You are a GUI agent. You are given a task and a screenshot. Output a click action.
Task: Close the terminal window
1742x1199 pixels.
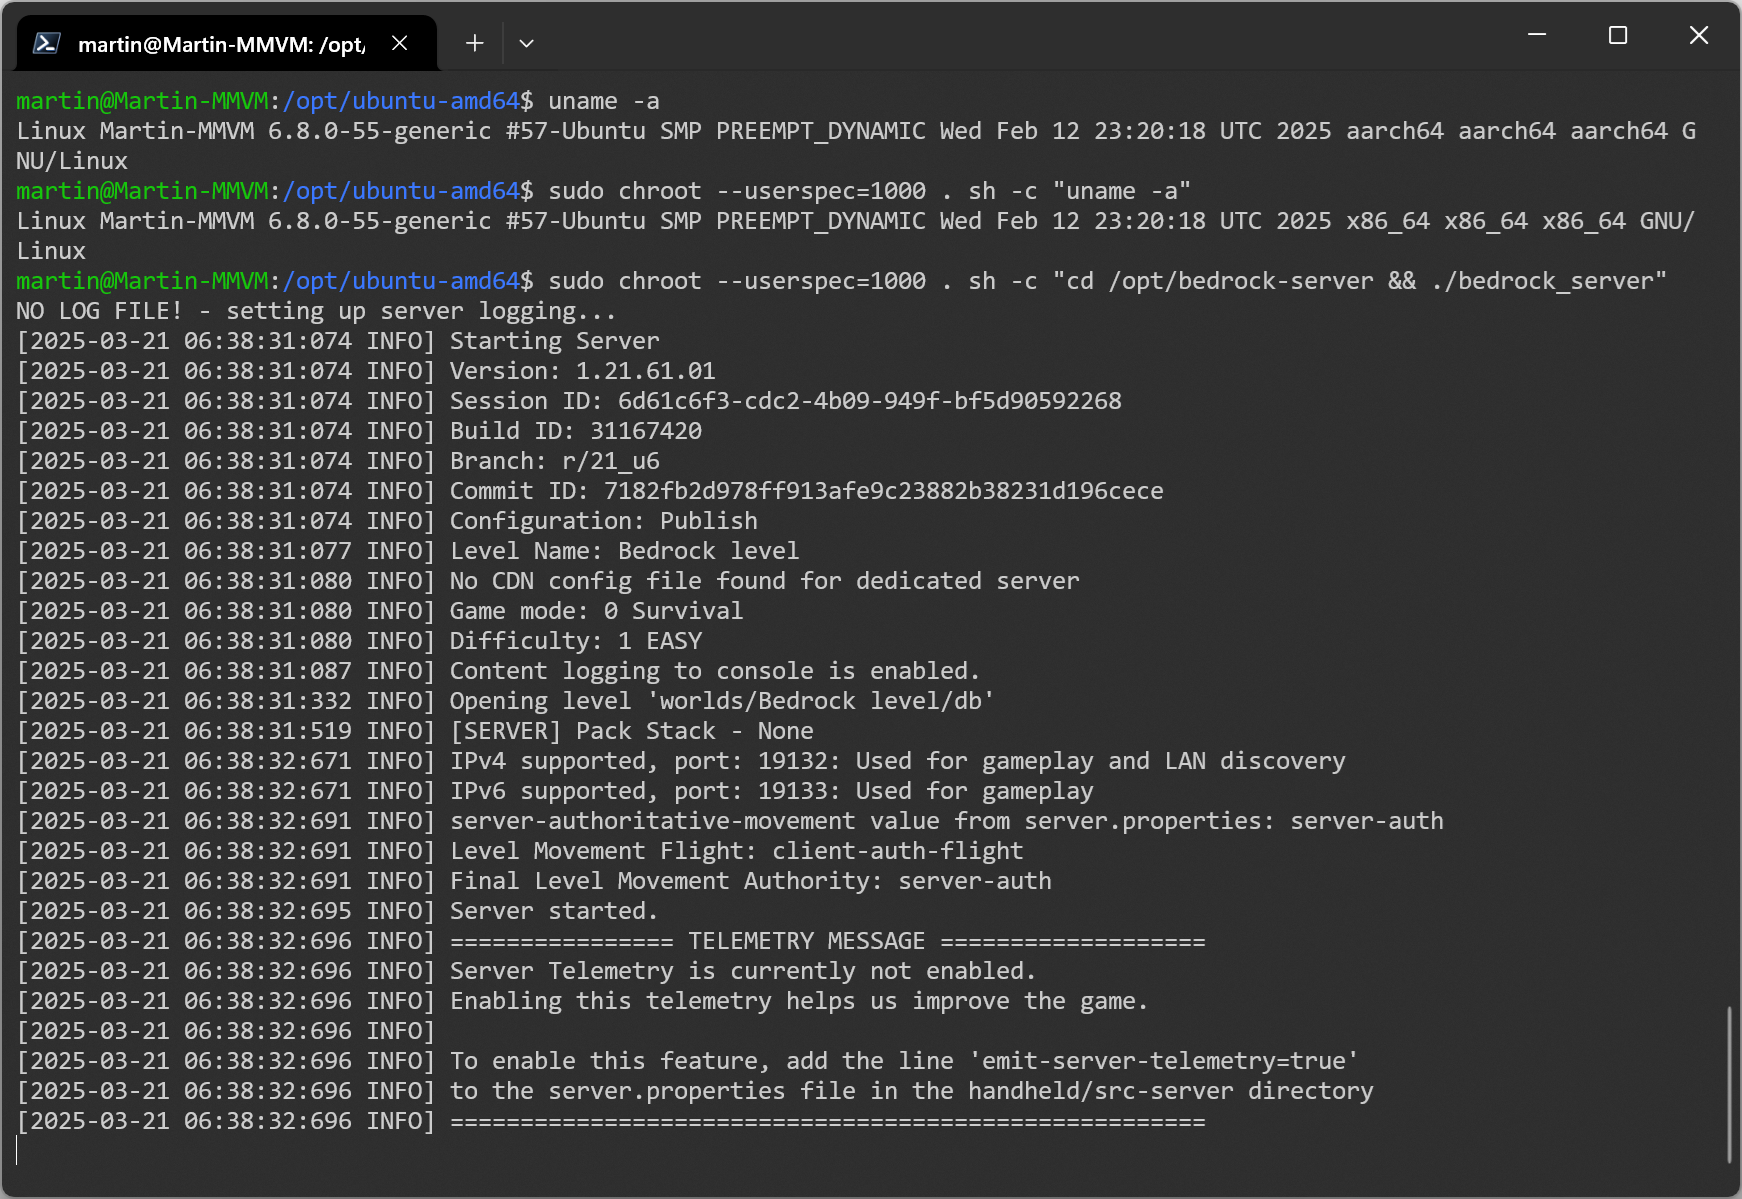pyautogui.click(x=1699, y=35)
